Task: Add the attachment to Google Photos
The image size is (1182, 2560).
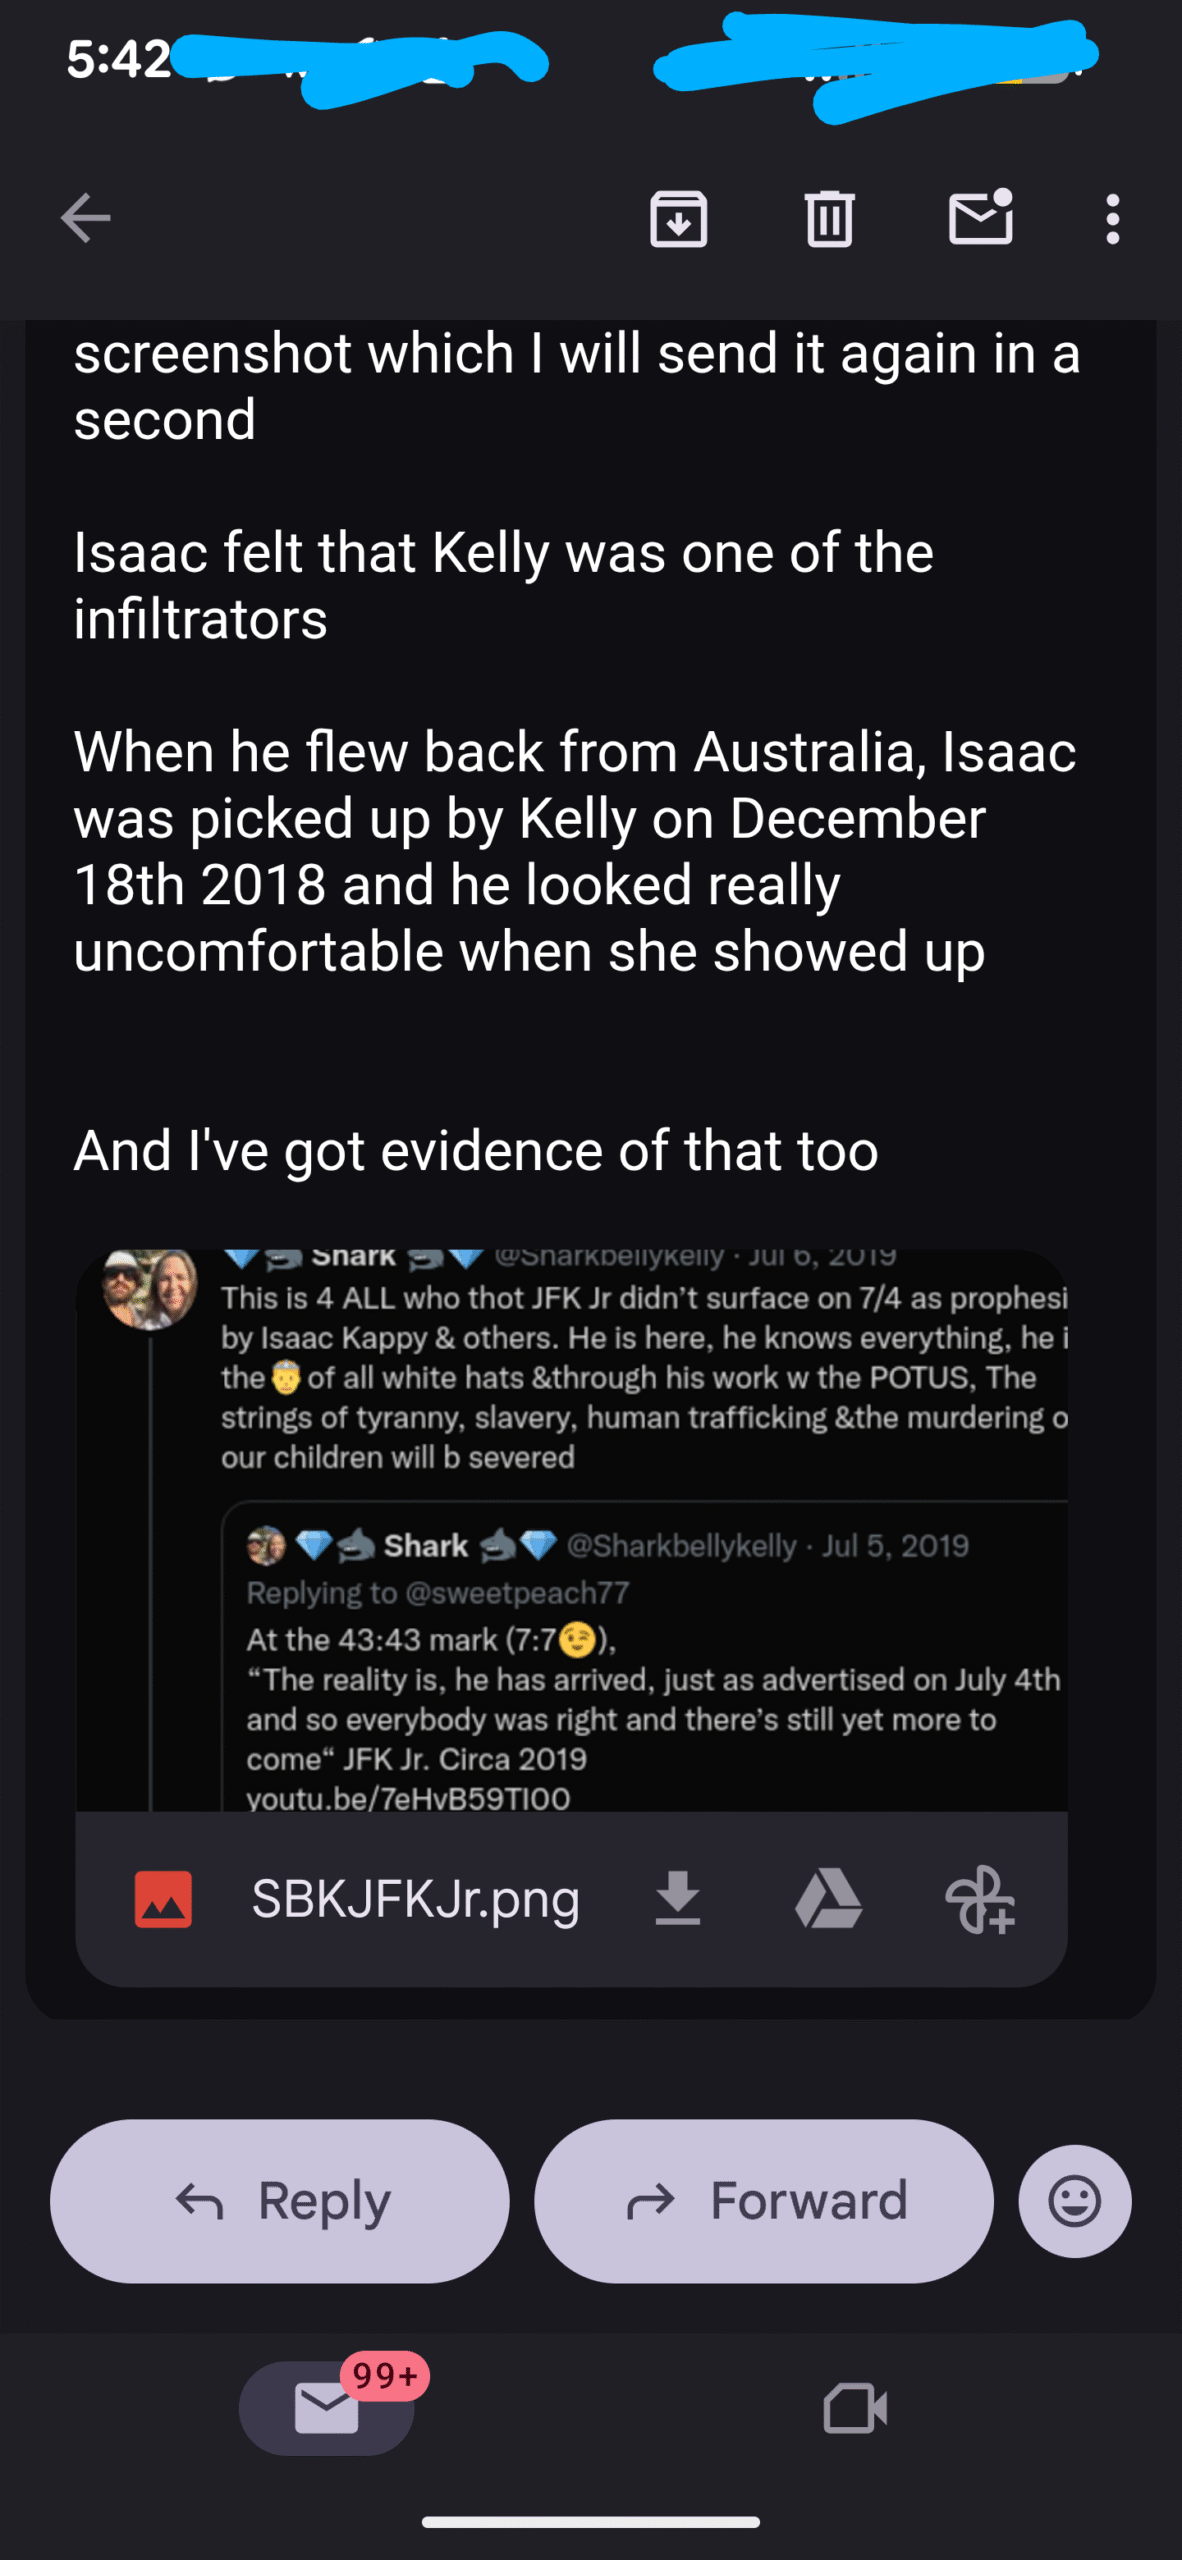Action: [x=979, y=1898]
